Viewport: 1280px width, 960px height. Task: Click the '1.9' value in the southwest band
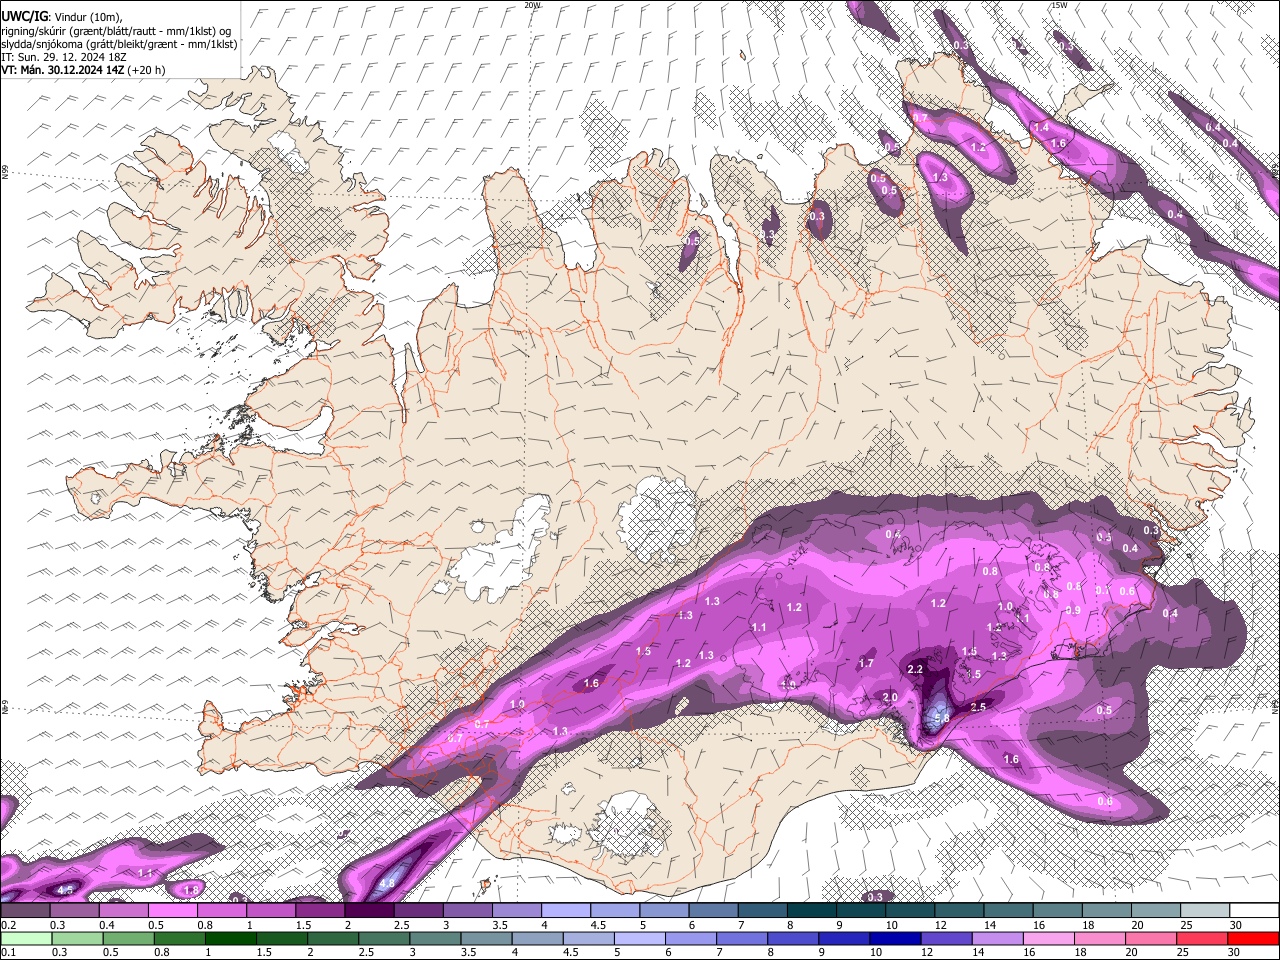pyautogui.click(x=517, y=705)
